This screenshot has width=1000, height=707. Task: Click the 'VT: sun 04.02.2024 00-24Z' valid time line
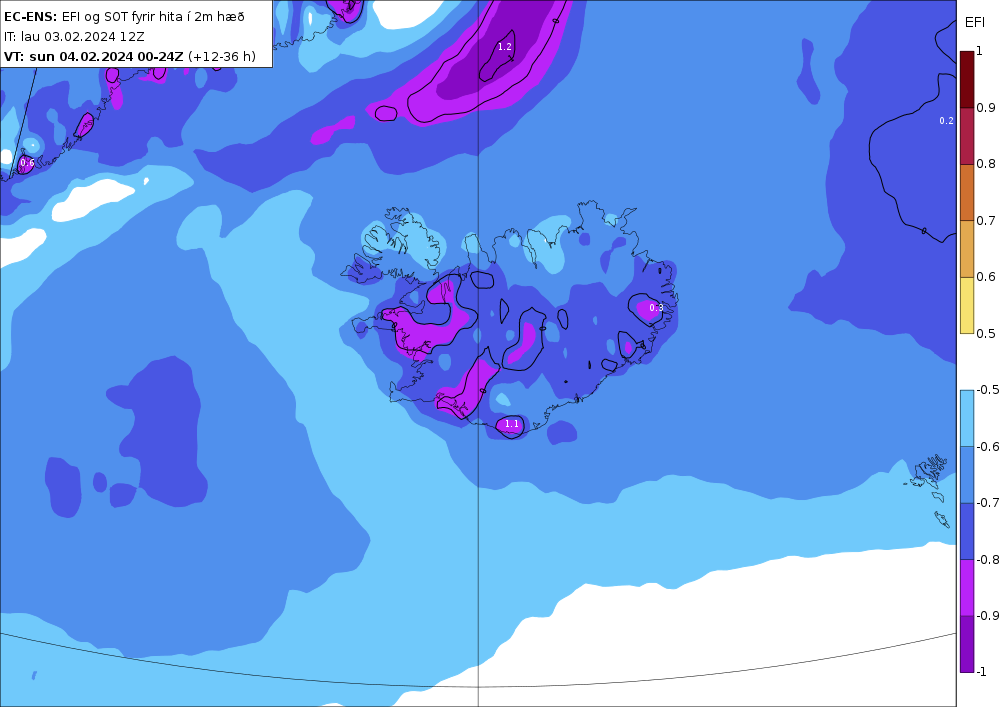coord(129,56)
